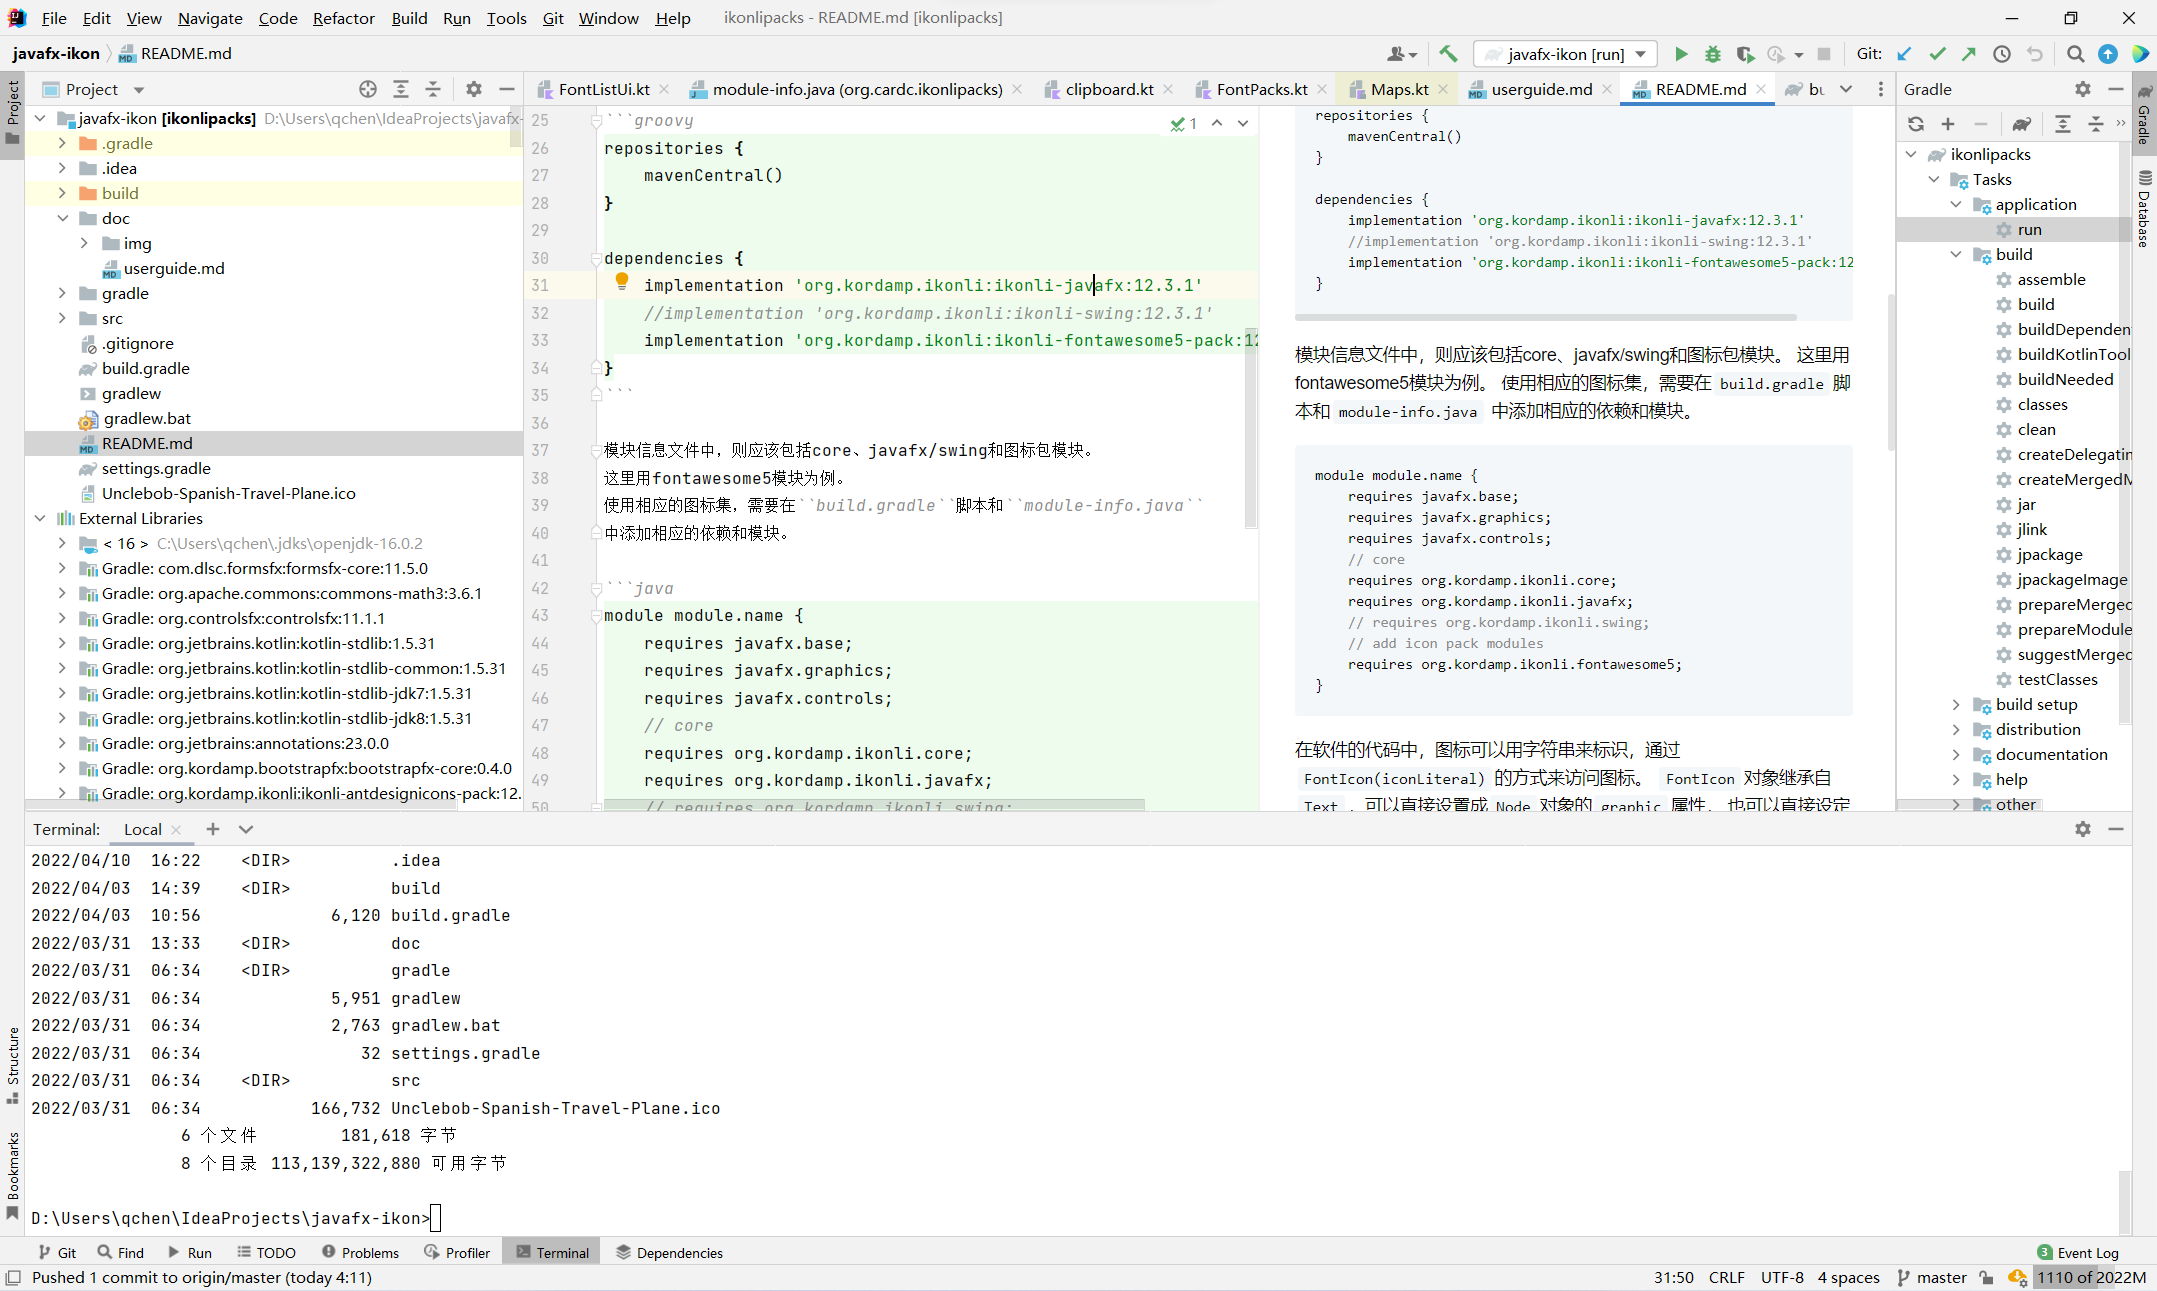2157x1291 pixels.
Task: Toggle line 31 warning indicator
Action: click(621, 284)
